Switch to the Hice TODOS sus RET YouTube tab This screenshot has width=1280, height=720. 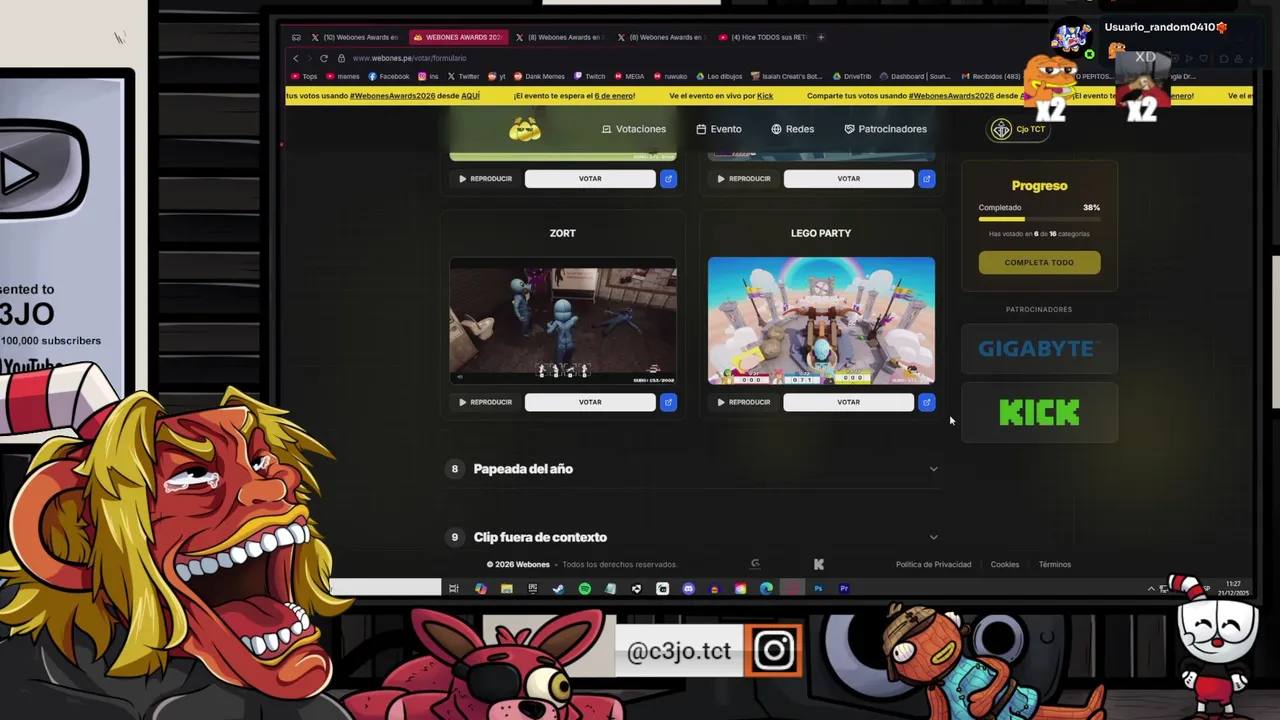tap(763, 37)
